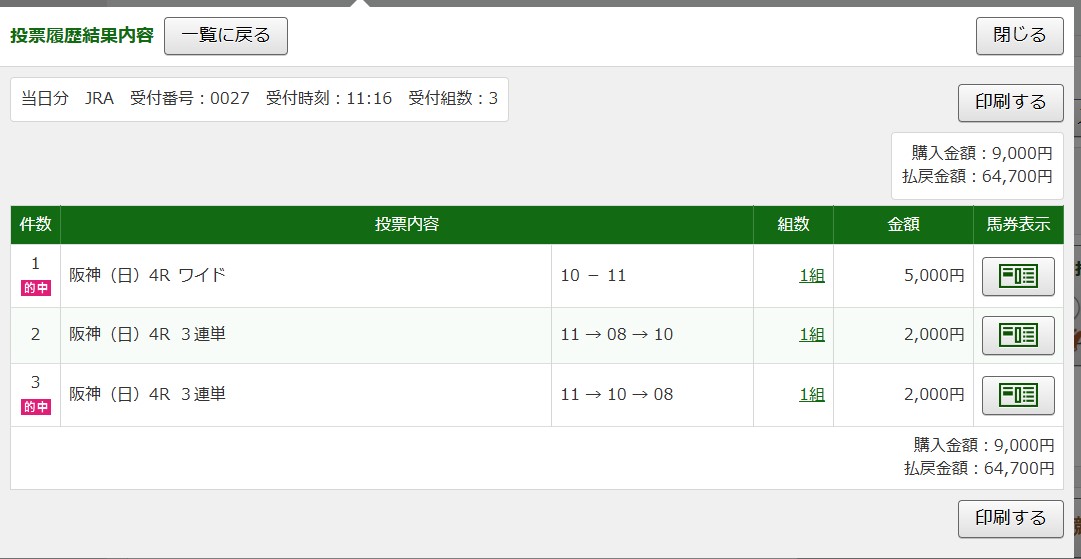Open ticket display for the ワイド 10-11 bet
This screenshot has height=559, width=1081.
point(1018,276)
